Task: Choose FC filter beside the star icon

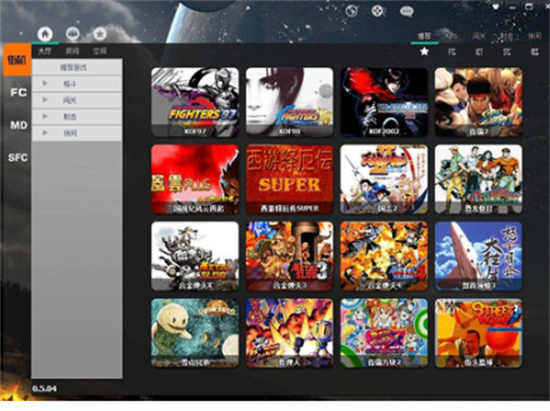Action: [x=452, y=52]
